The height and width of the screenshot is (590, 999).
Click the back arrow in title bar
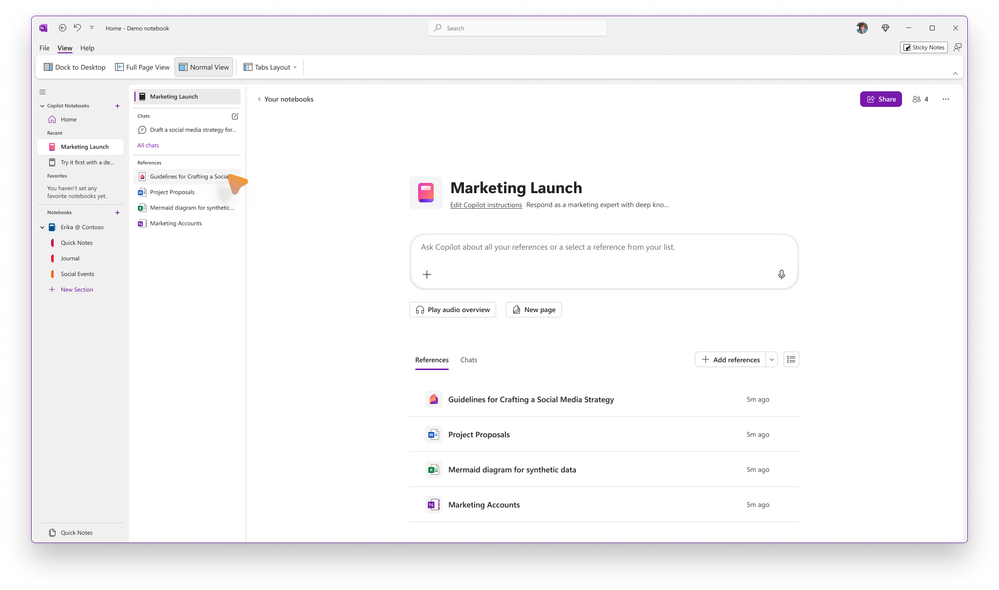coord(62,28)
